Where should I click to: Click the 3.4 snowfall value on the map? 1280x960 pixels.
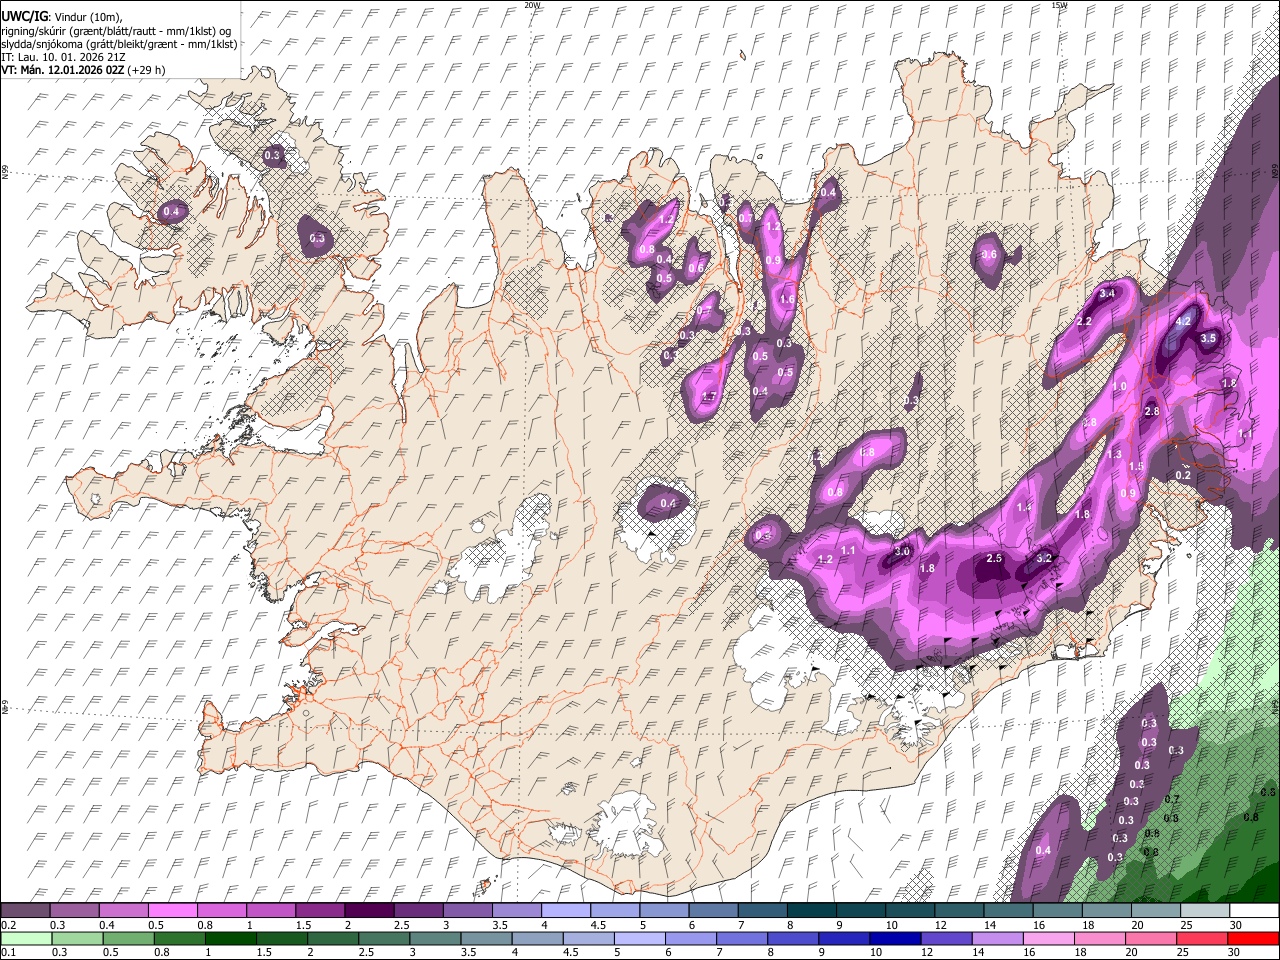pyautogui.click(x=1107, y=294)
